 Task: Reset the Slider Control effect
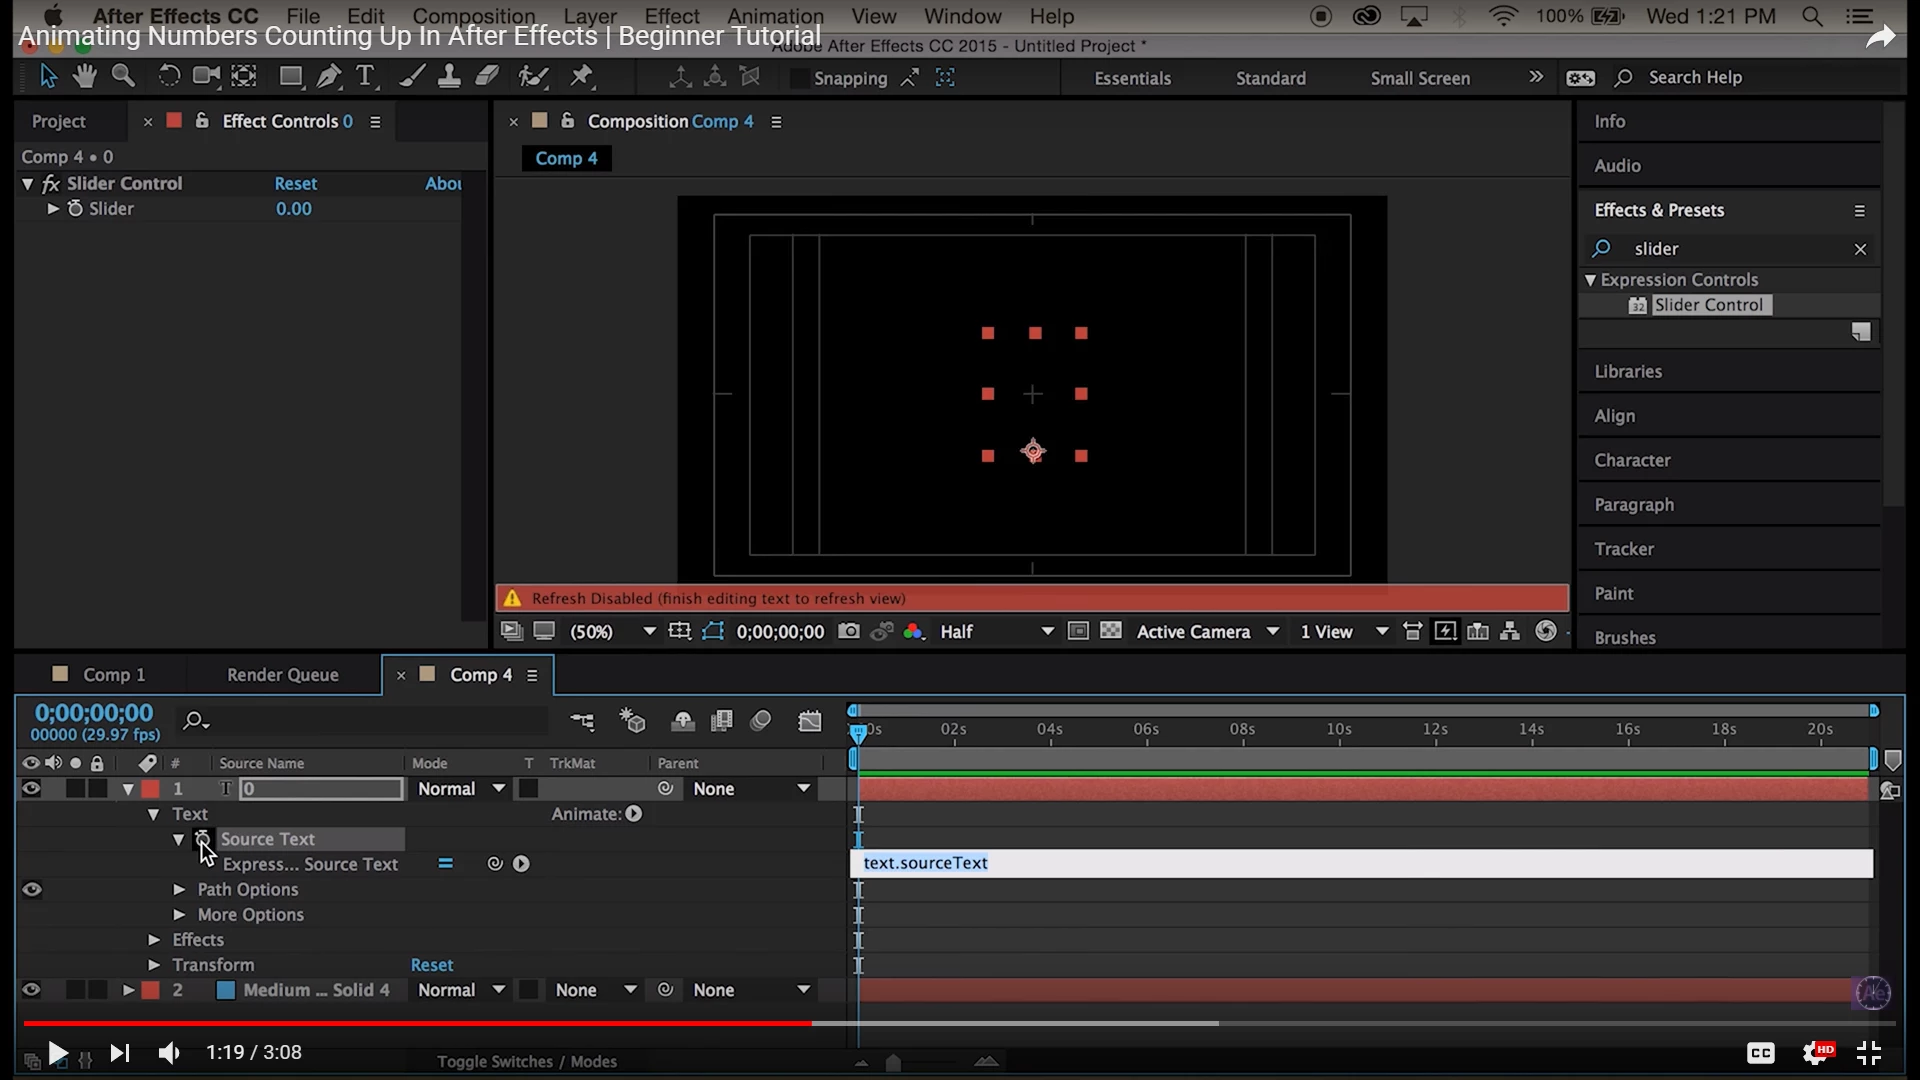tap(295, 184)
